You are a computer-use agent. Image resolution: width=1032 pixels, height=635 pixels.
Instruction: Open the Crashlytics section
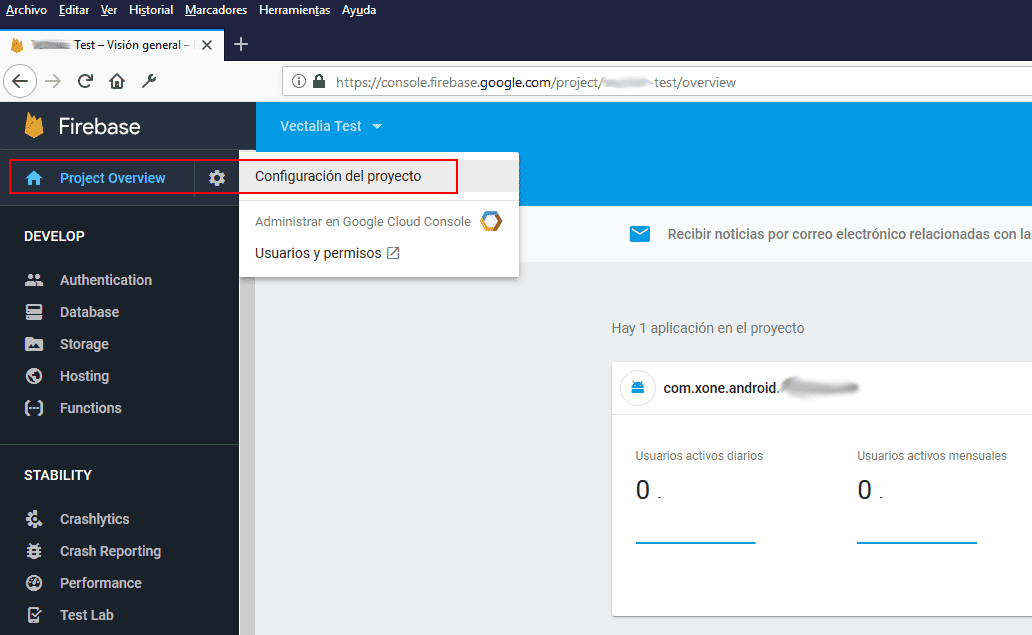pyautogui.click(x=95, y=519)
